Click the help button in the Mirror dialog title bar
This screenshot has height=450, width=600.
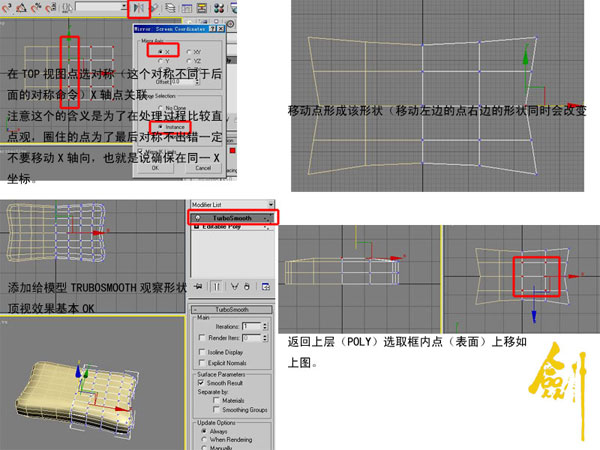click(x=214, y=29)
